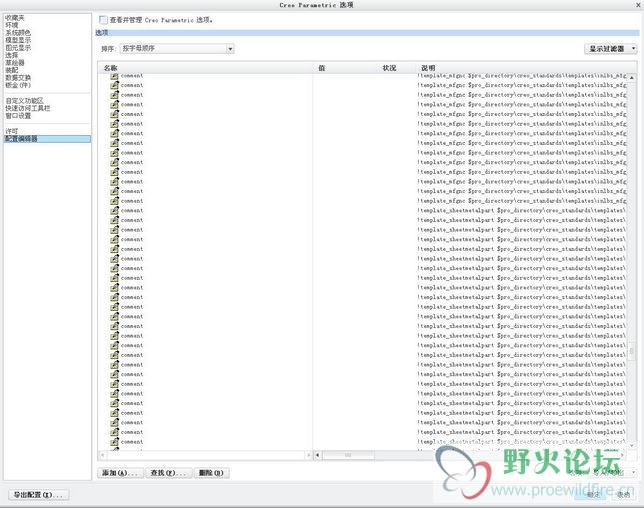
Task: Switch to 草绘器 settings
Action: click(x=15, y=62)
